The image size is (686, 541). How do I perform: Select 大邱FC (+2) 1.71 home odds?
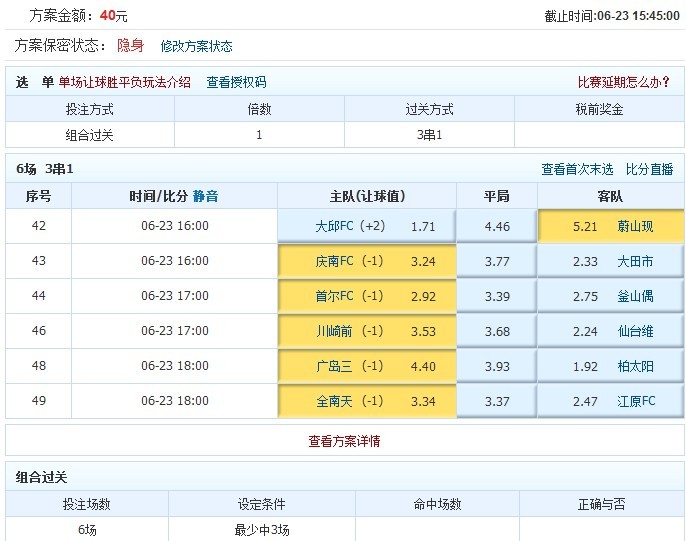(366, 226)
